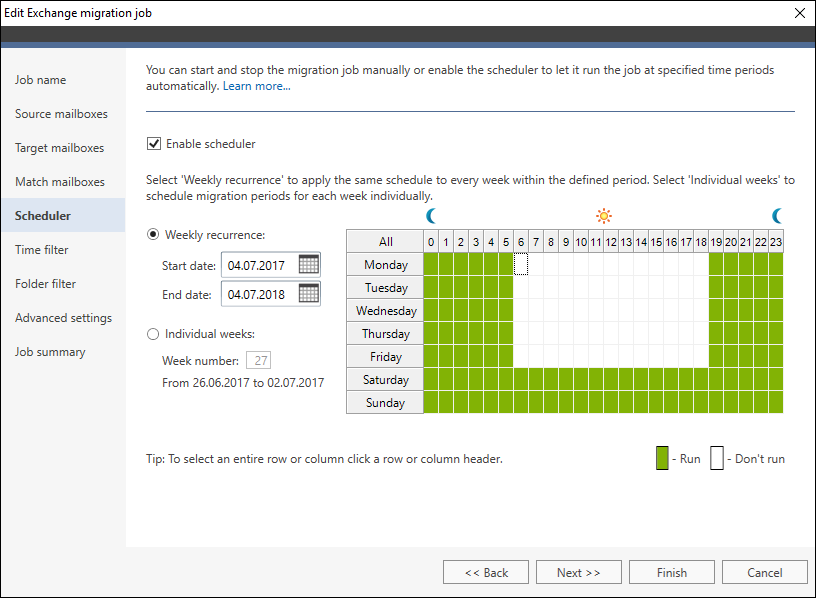Go to Source mailboxes in the sidebar
The width and height of the screenshot is (816, 598).
(58, 113)
